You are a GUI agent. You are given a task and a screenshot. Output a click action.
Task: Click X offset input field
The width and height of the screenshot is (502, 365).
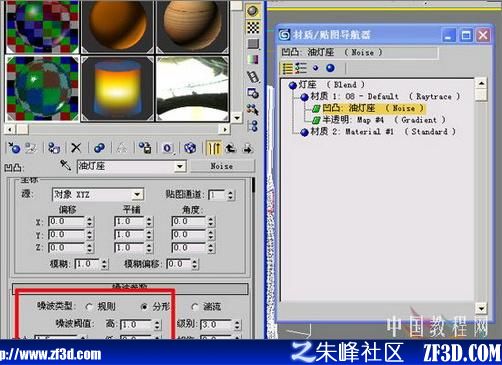click(67, 221)
